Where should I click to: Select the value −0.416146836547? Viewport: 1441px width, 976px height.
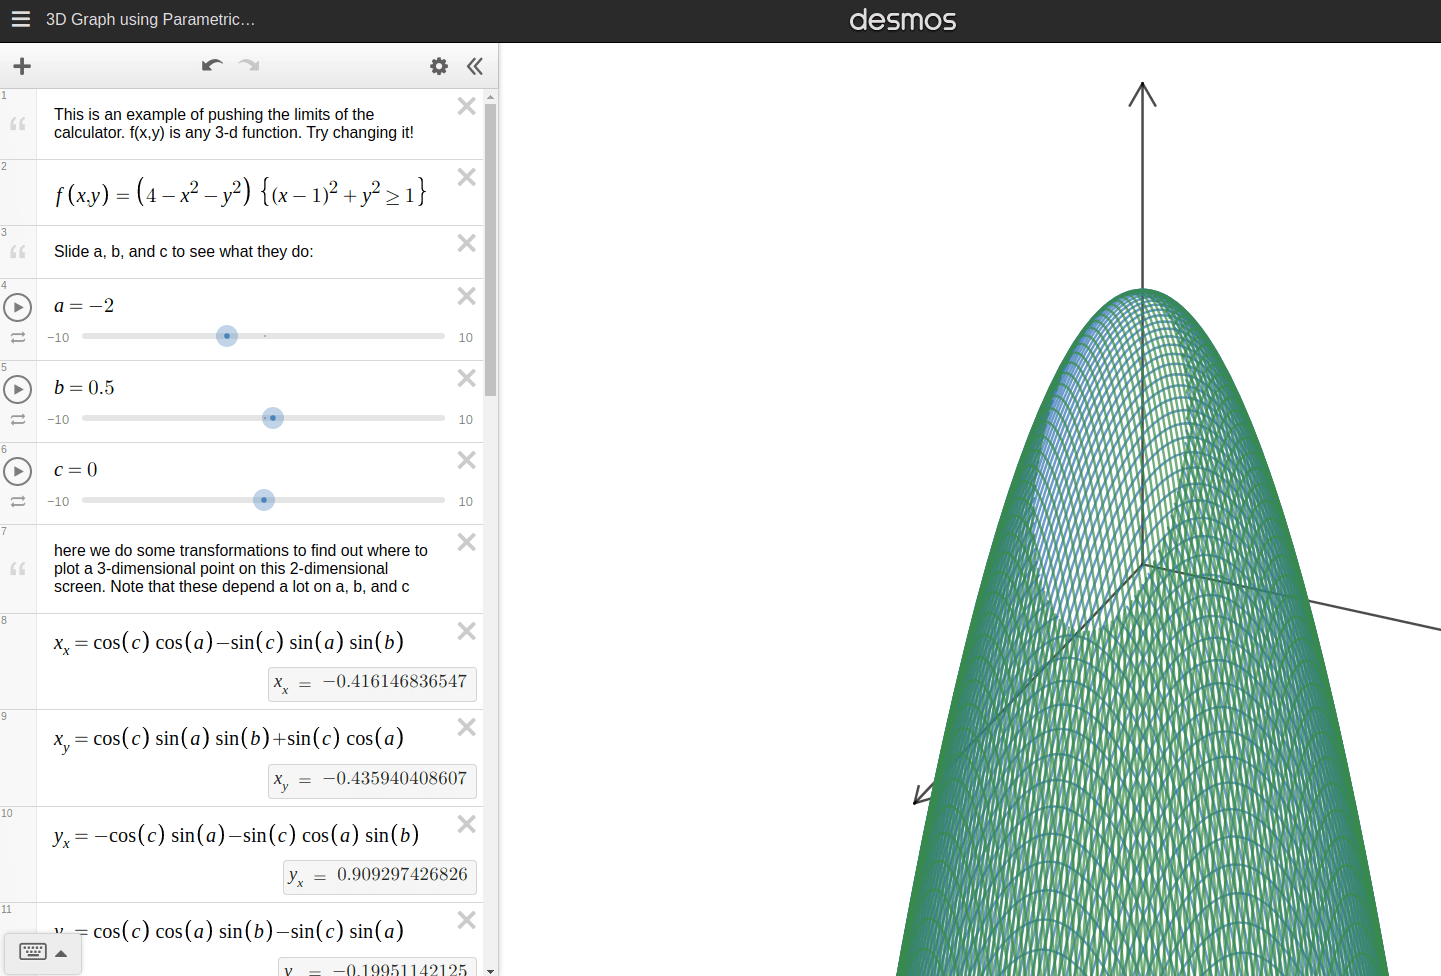tap(394, 682)
